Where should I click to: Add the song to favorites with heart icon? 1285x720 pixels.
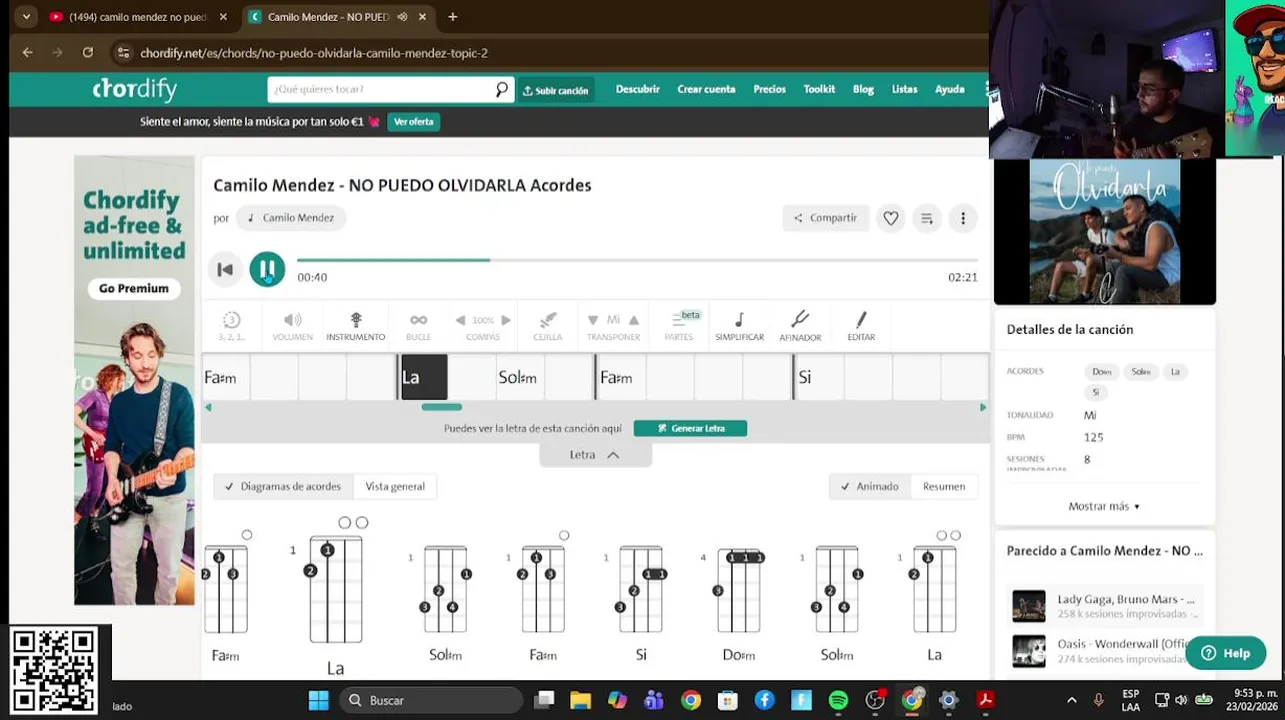[891, 218]
